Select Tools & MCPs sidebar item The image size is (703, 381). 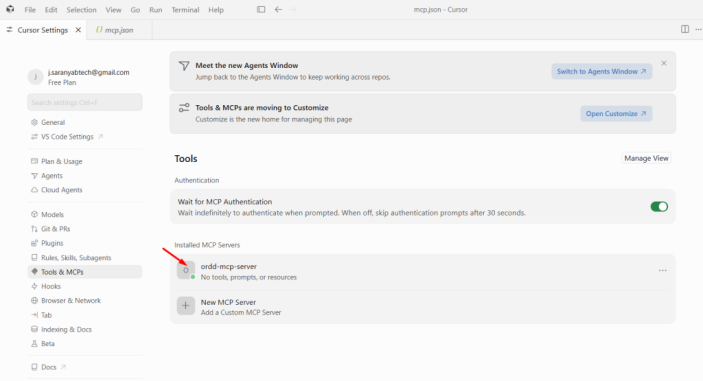[85, 272]
